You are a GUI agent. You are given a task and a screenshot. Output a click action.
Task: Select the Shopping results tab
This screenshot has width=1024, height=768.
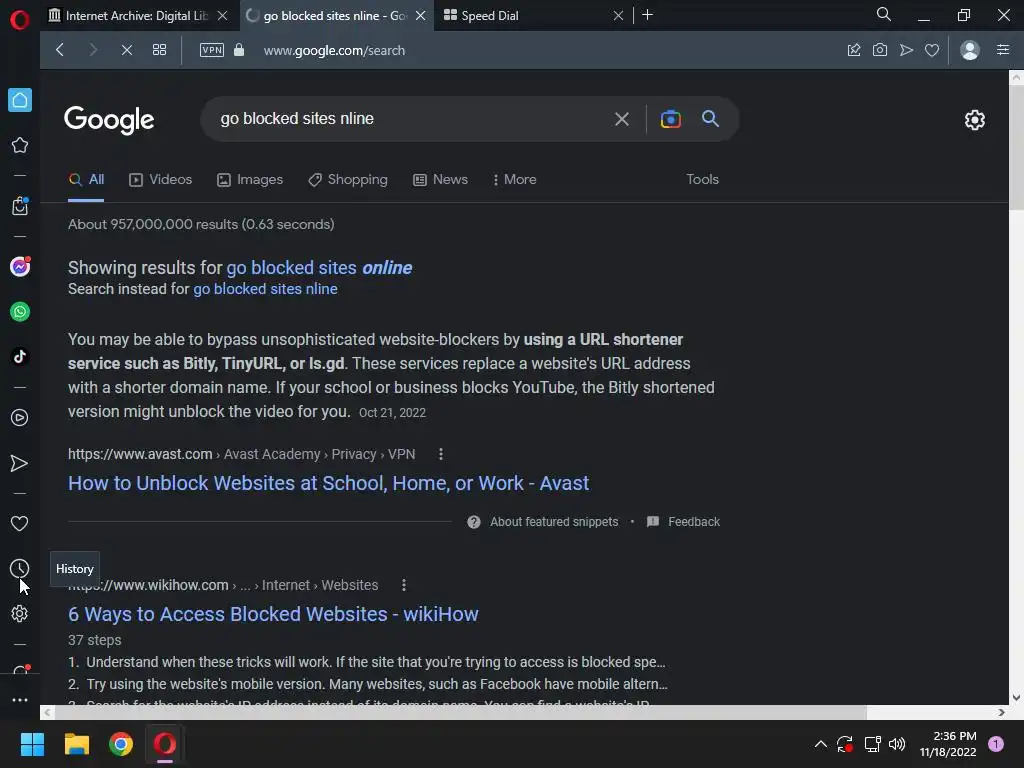click(x=347, y=180)
